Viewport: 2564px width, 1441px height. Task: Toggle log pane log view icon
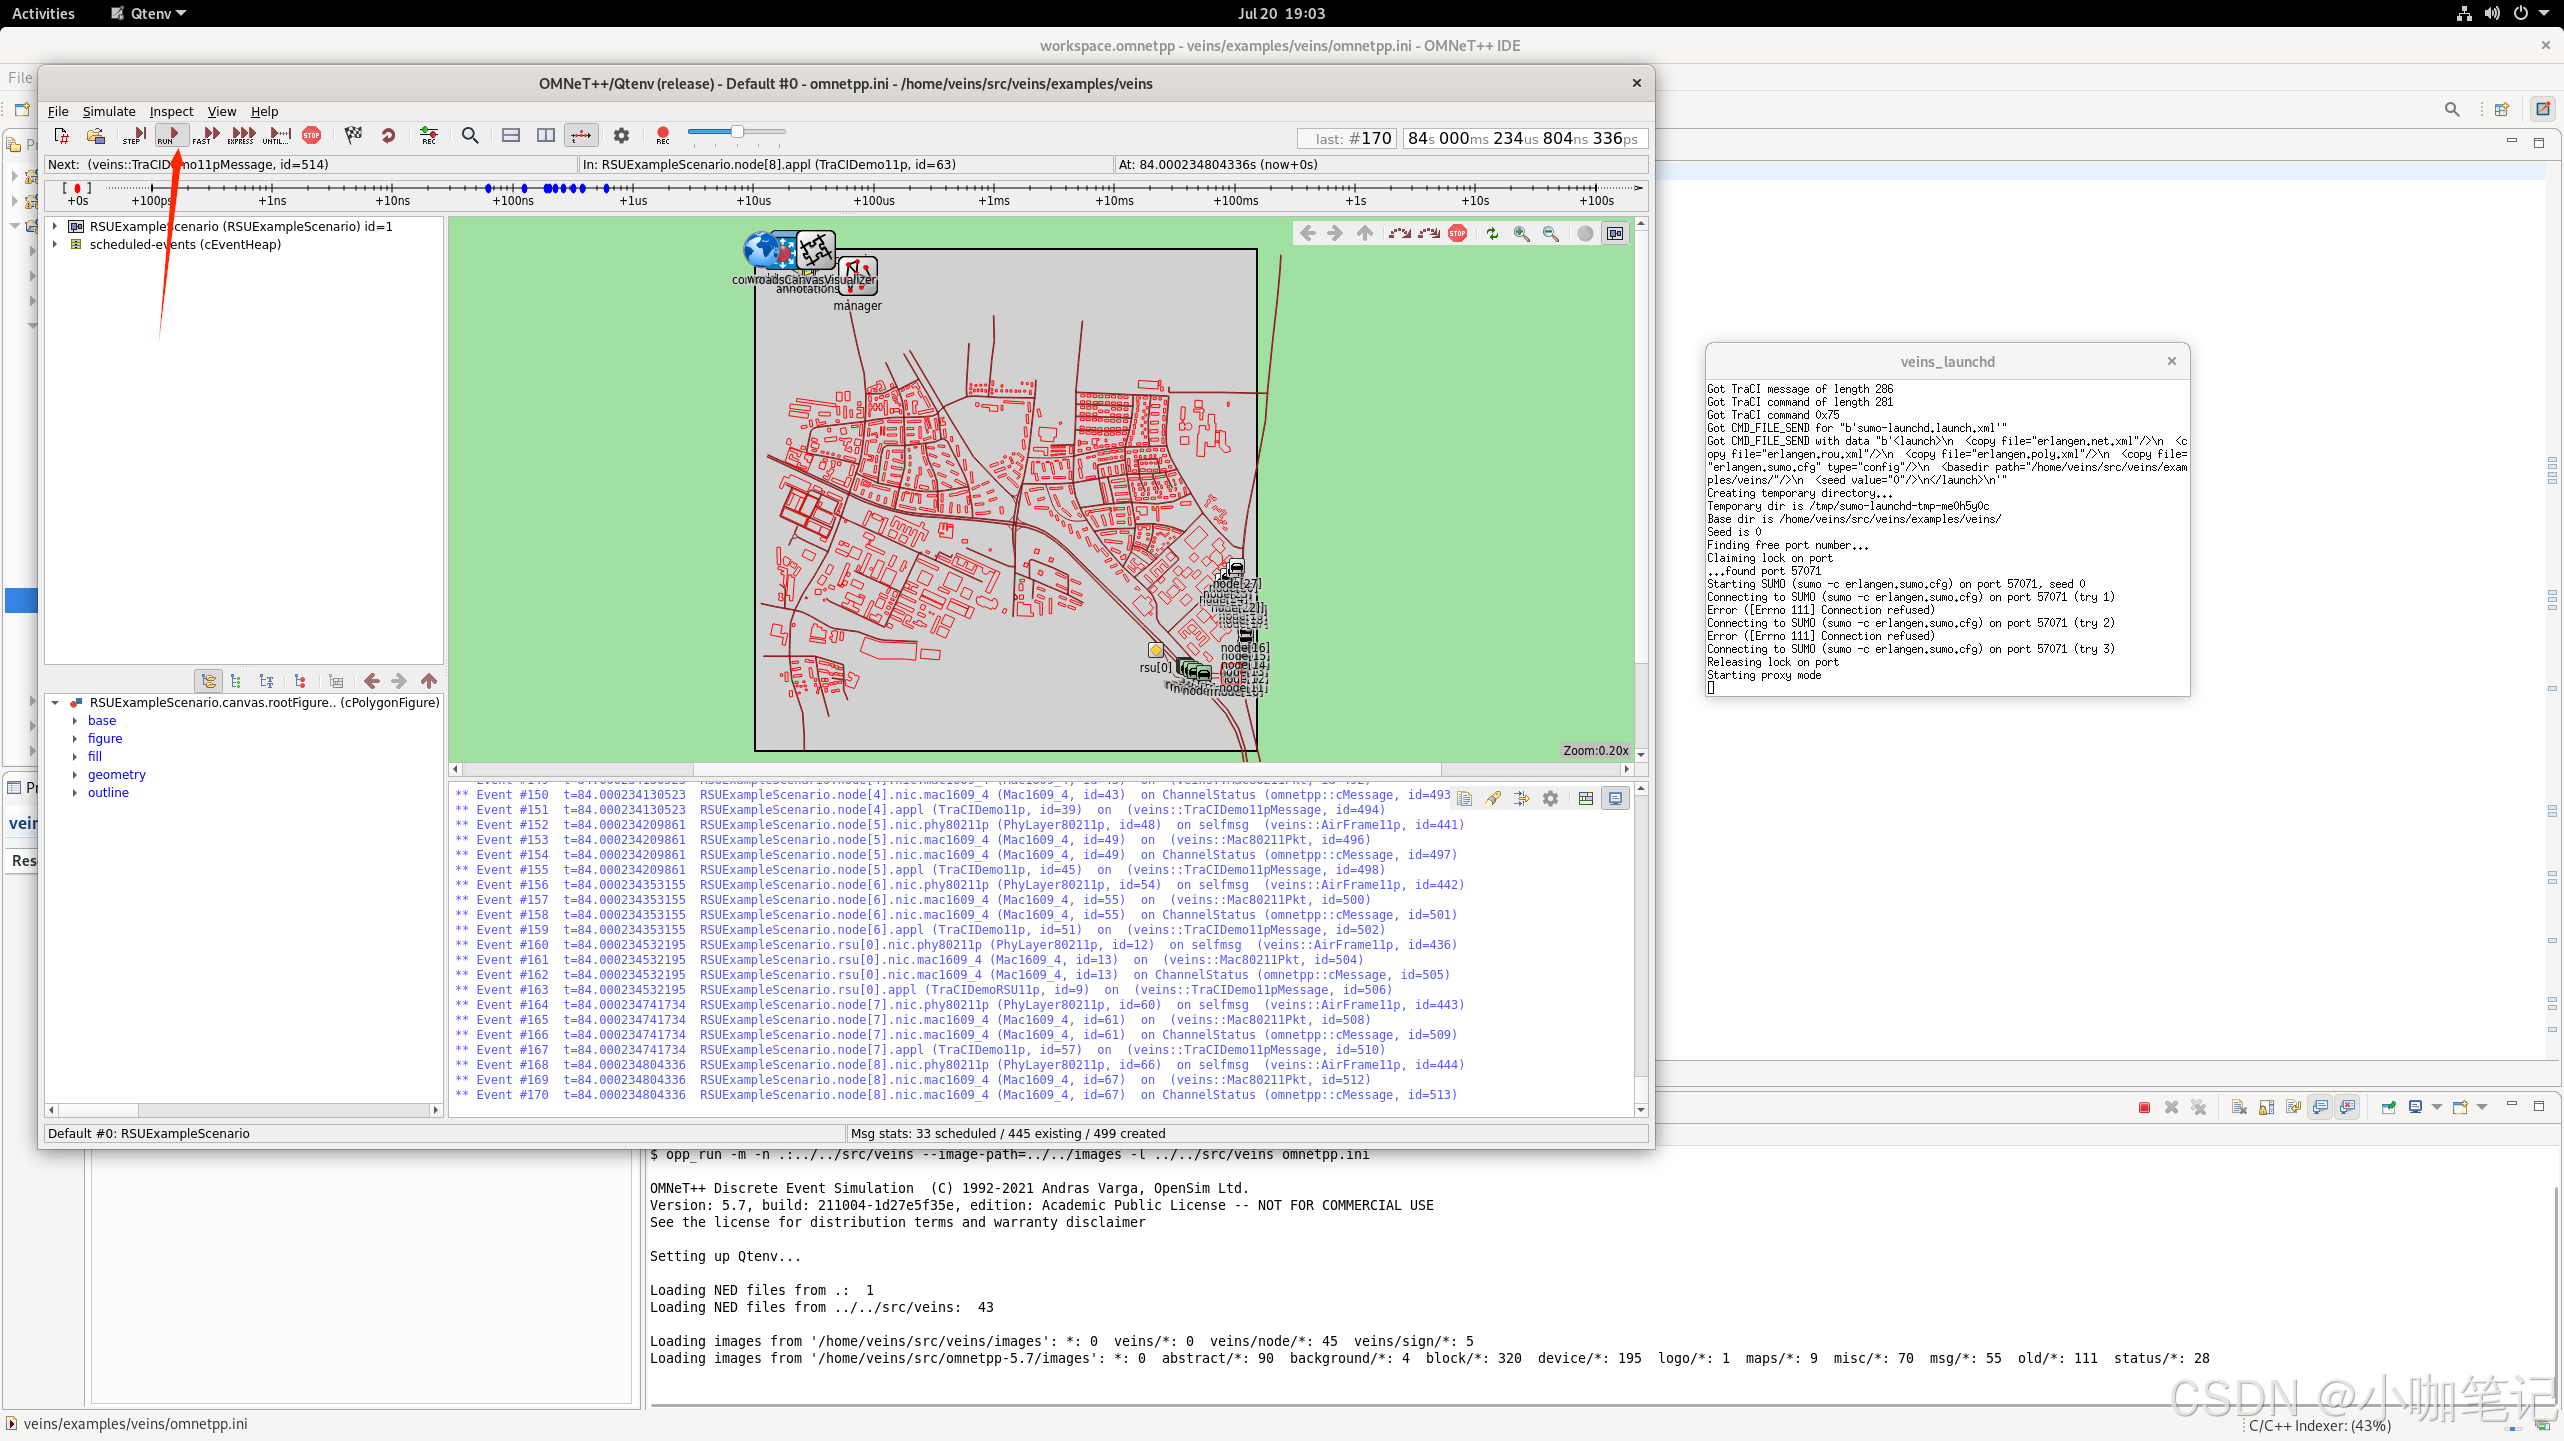1616,799
